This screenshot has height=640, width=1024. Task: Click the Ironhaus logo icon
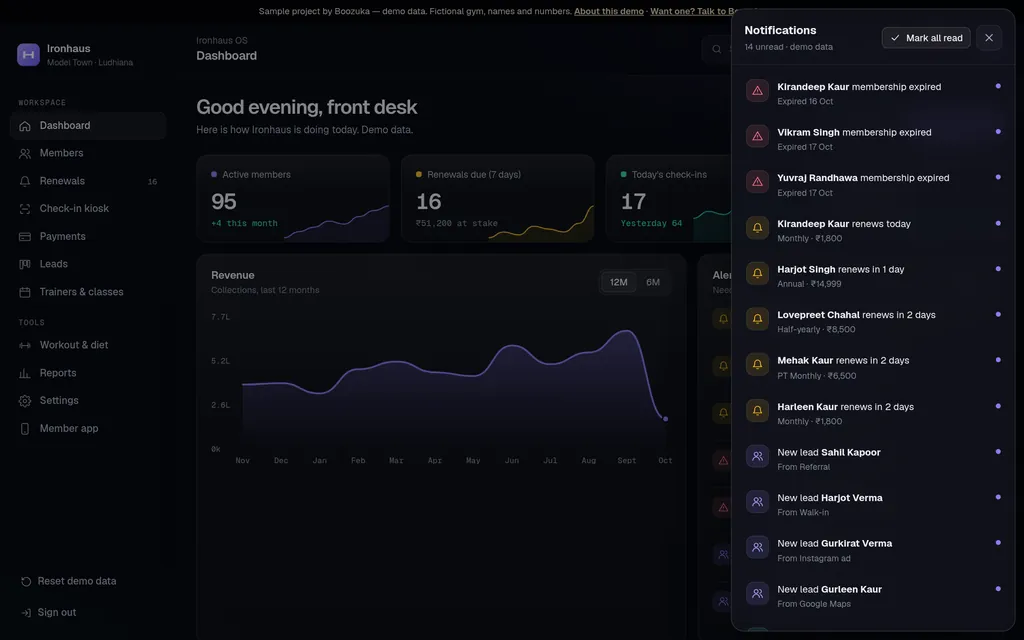pos(28,55)
